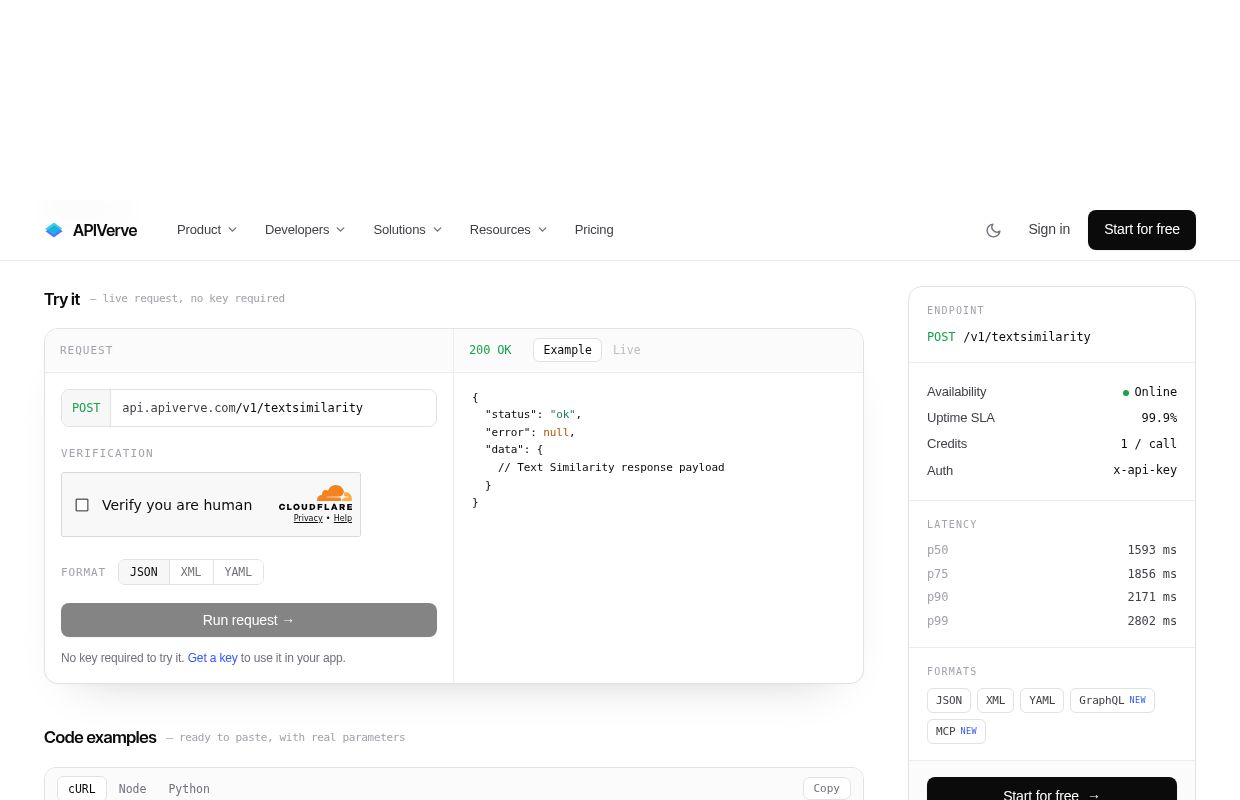Image resolution: width=1240 pixels, height=800 pixels.
Task: Click the Text Similarity response payload comment
Action: 611,467
